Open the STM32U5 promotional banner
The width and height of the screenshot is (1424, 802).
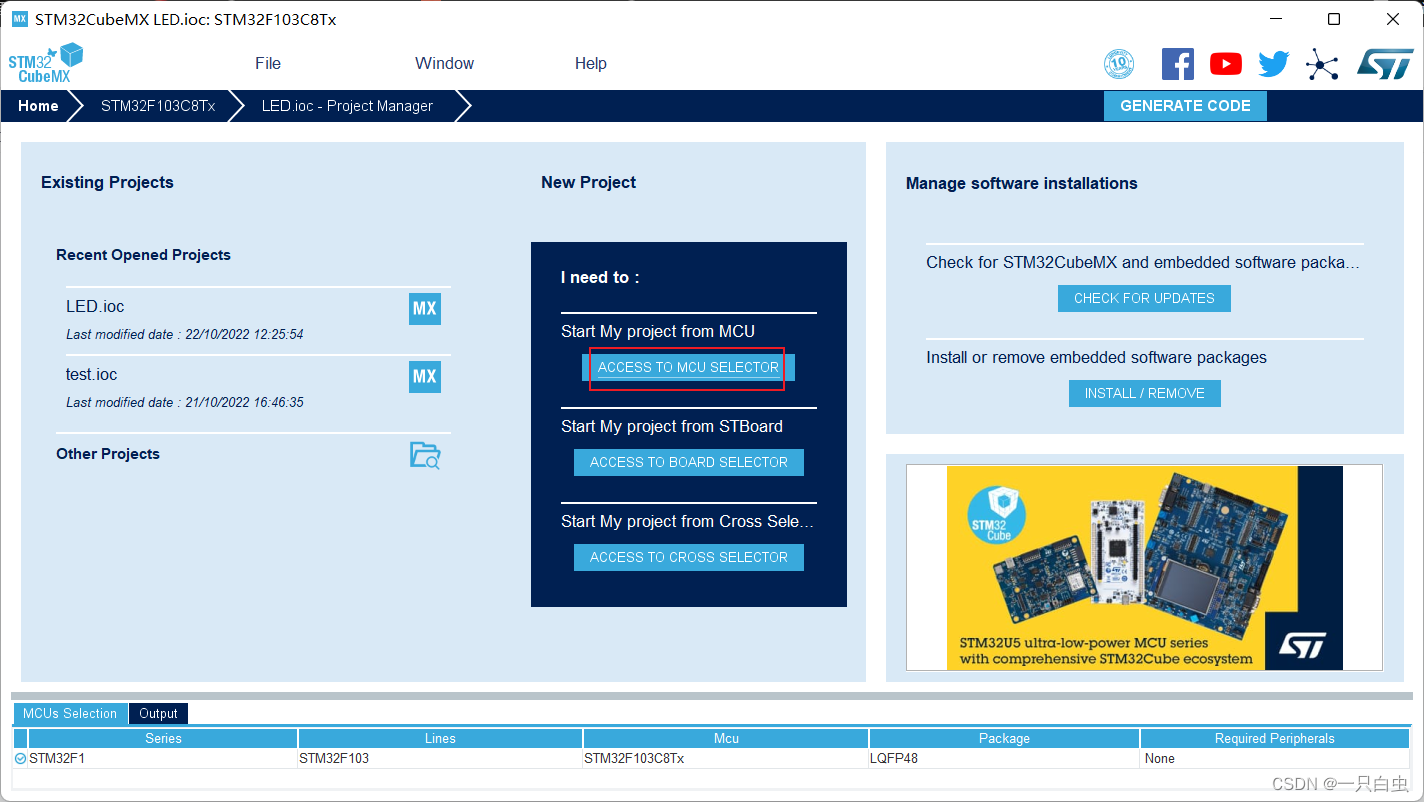pos(1144,567)
